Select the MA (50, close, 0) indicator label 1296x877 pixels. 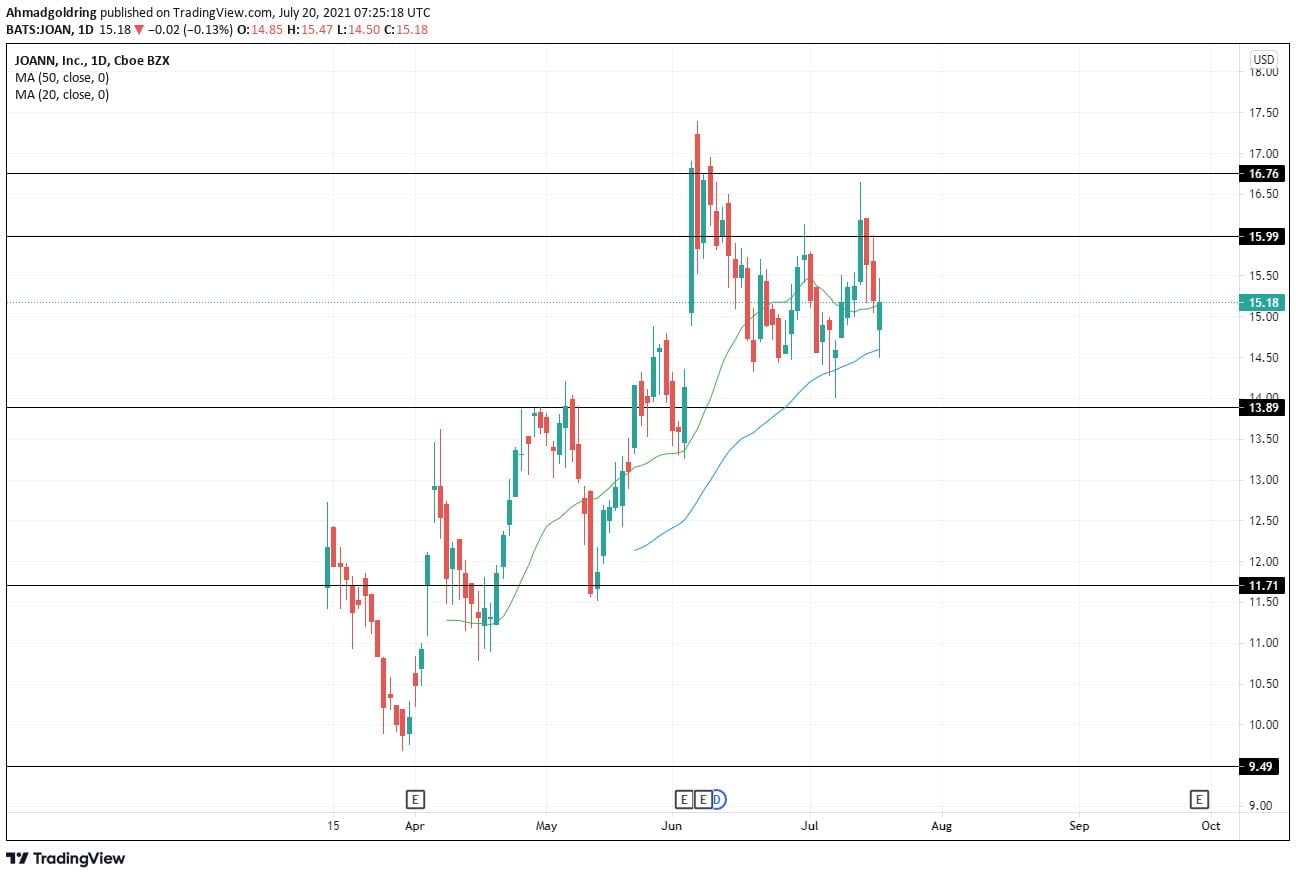coord(62,77)
